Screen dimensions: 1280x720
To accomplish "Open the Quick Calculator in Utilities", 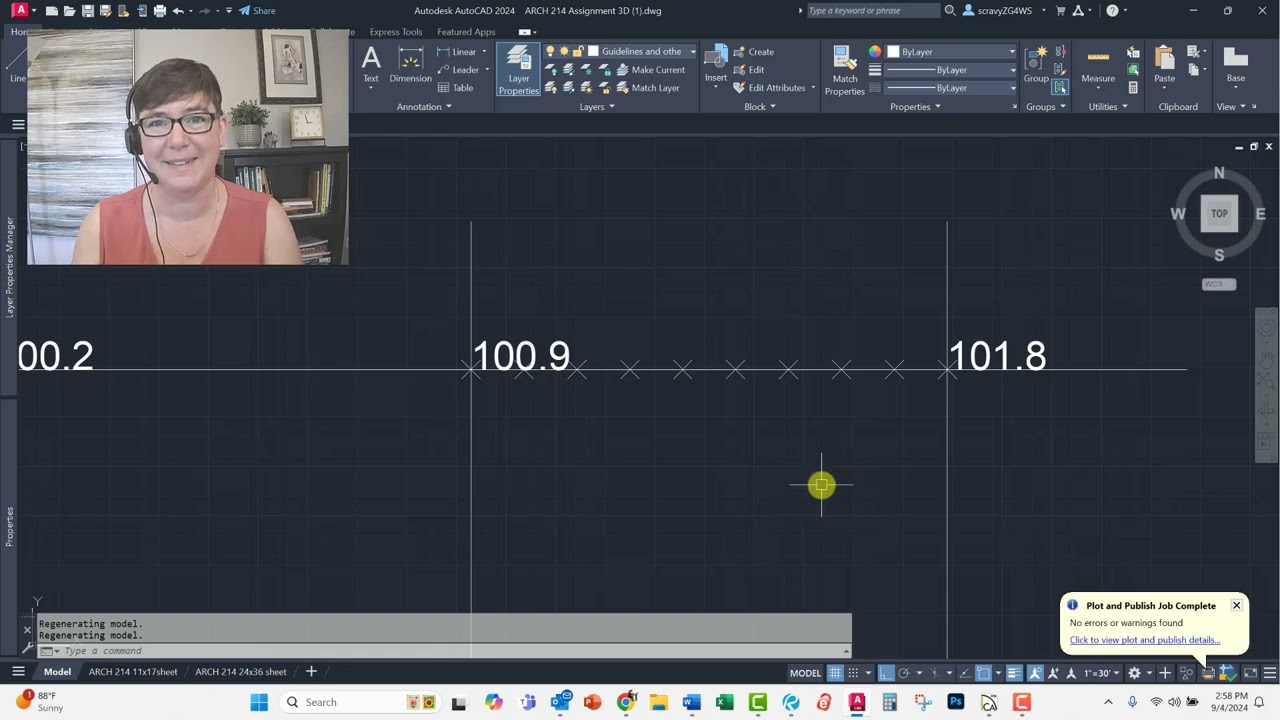I will (1133, 88).
